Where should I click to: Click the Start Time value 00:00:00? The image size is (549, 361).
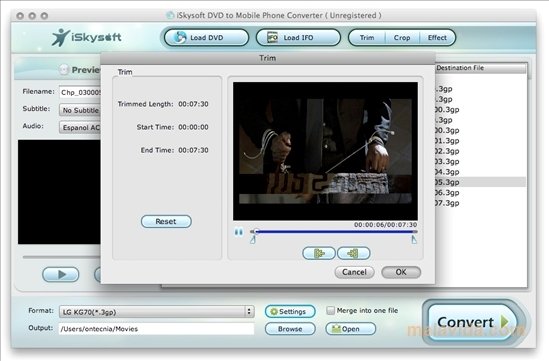tap(193, 127)
